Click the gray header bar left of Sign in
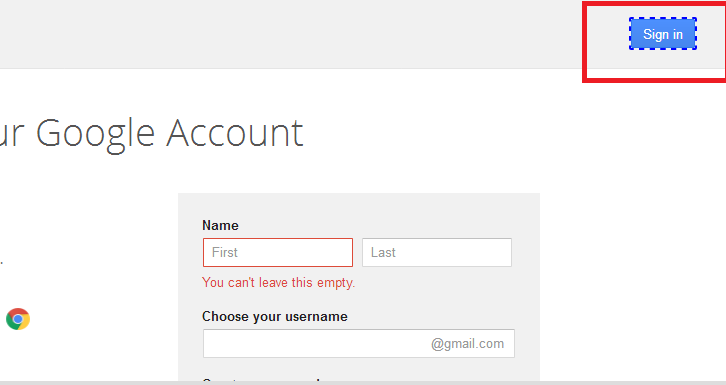The image size is (726, 385). (x=291, y=34)
